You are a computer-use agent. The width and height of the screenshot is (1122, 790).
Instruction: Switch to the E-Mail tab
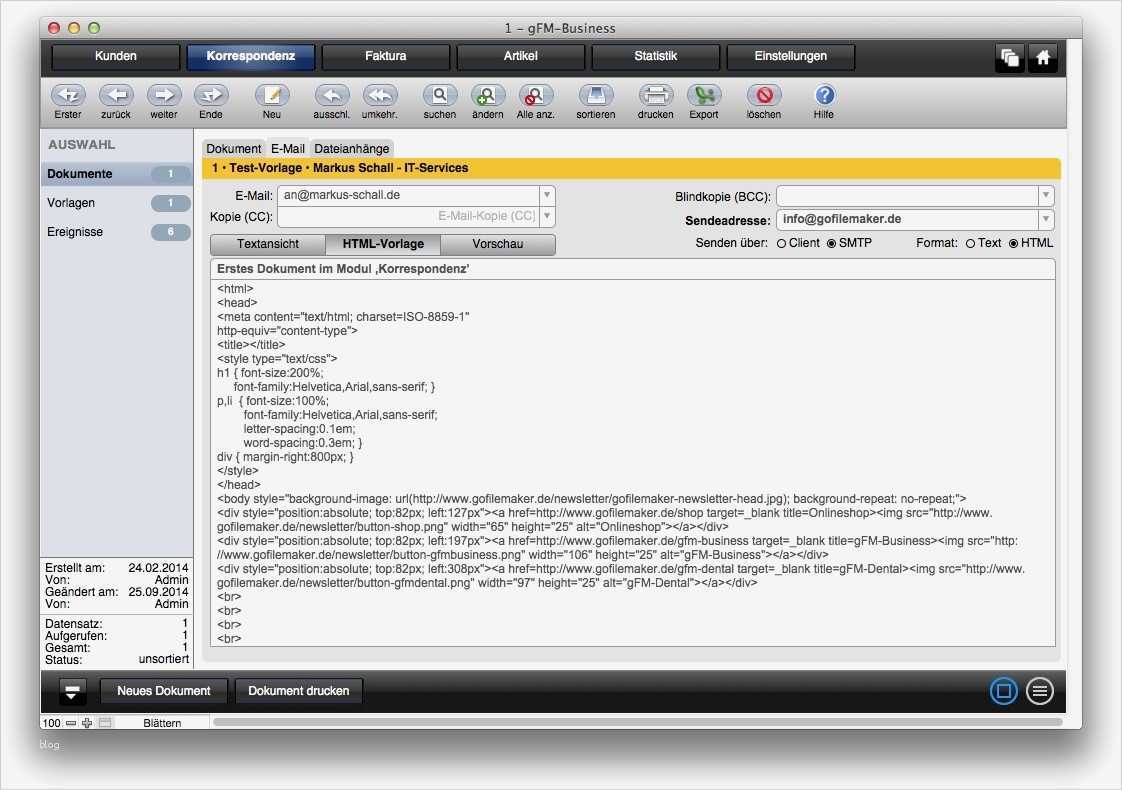[x=288, y=148]
